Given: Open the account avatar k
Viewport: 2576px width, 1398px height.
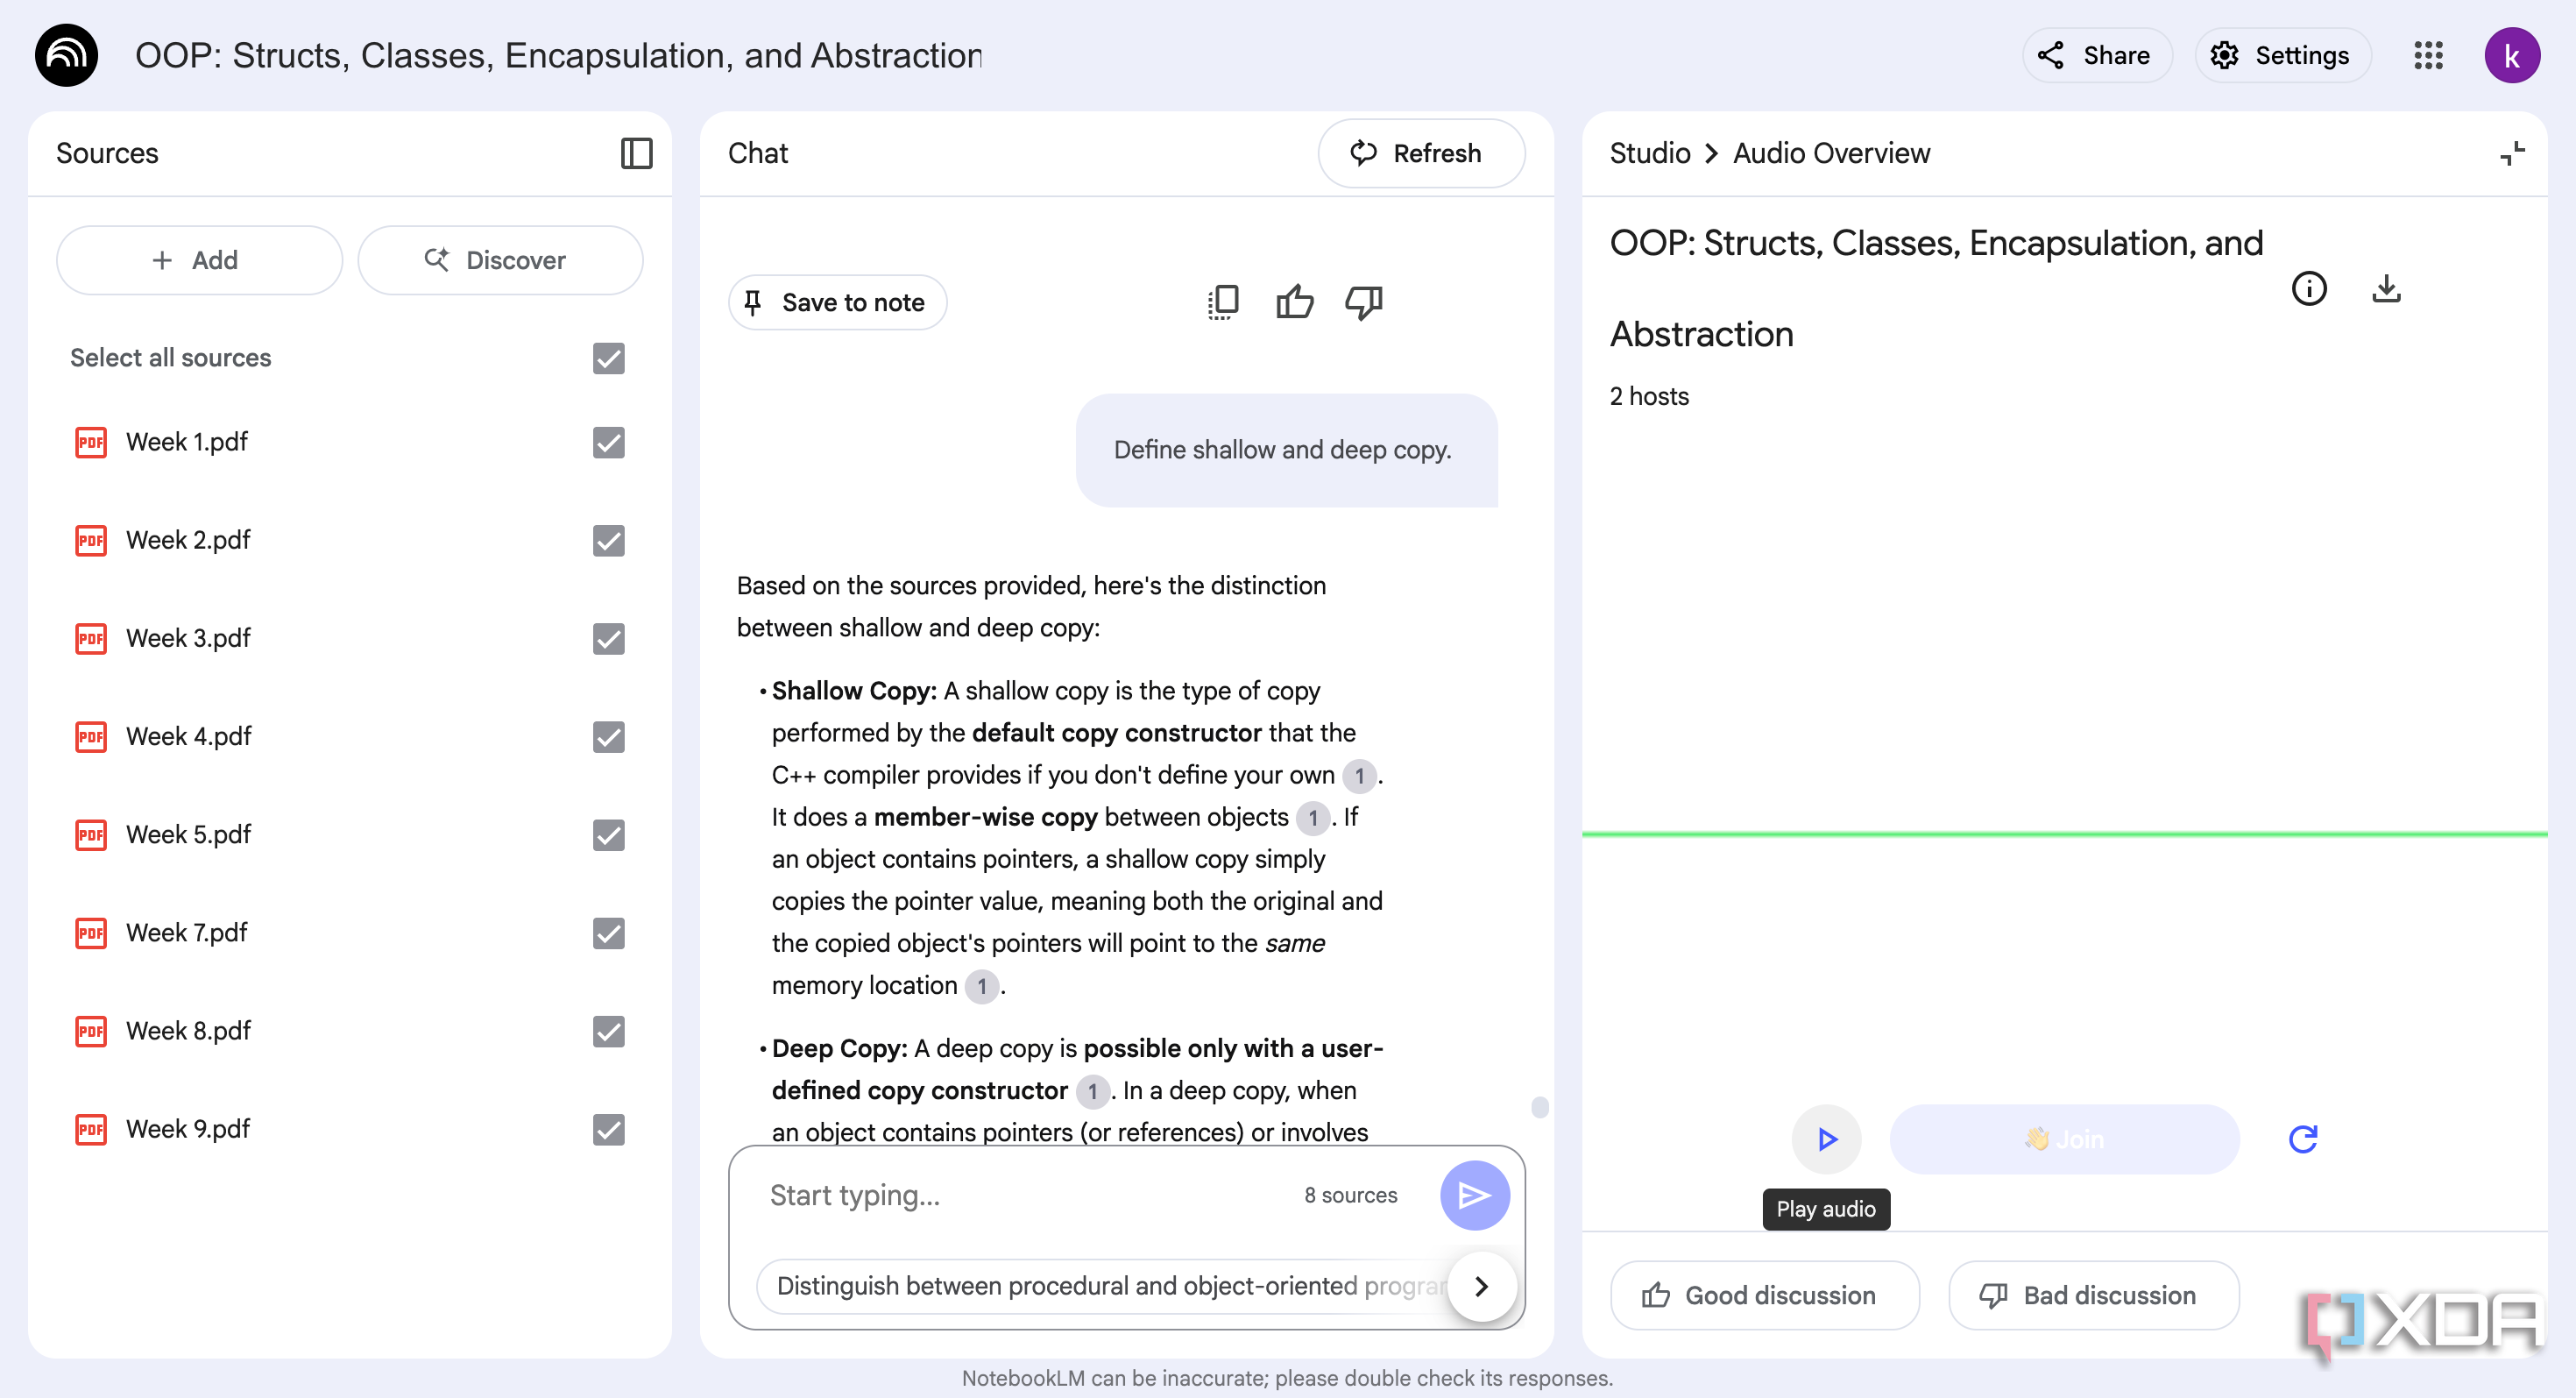Looking at the screenshot, I should pyautogui.click(x=2512, y=55).
